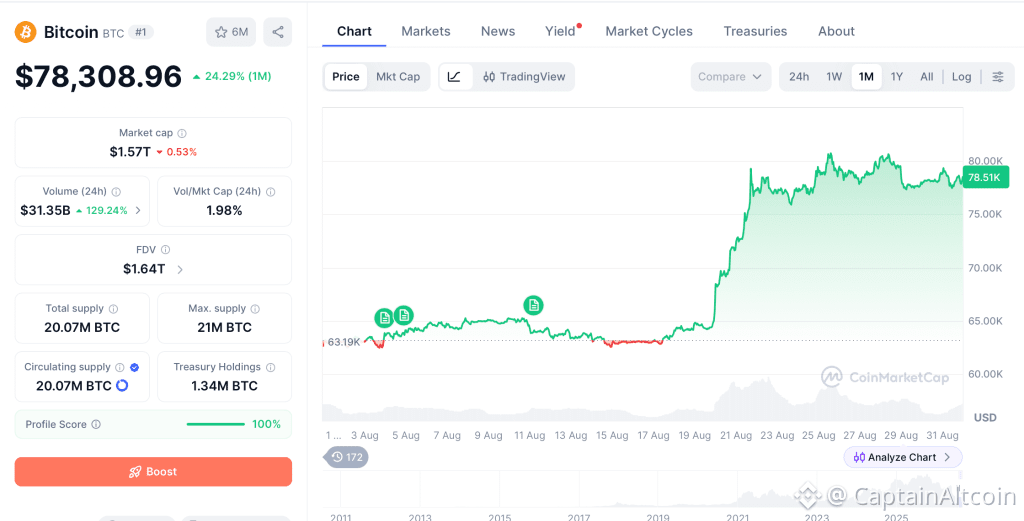The width and height of the screenshot is (1024, 521).
Task: Click the Market cap info icon
Action: point(182,133)
